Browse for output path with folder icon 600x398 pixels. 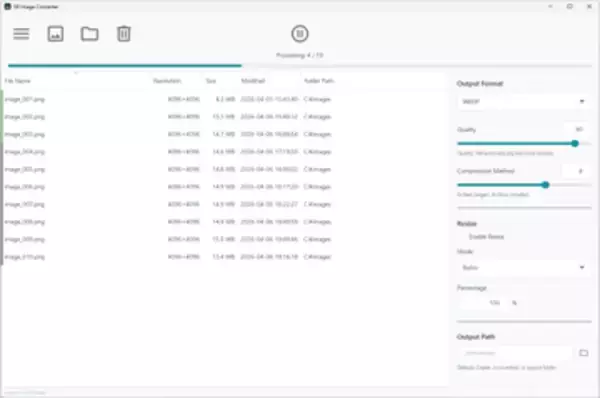pyautogui.click(x=584, y=353)
